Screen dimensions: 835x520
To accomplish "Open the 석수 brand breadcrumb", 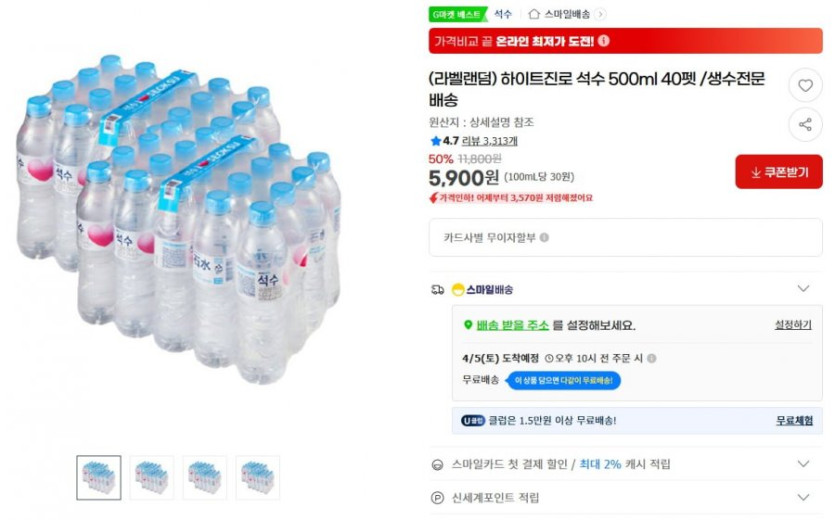I will pos(503,14).
